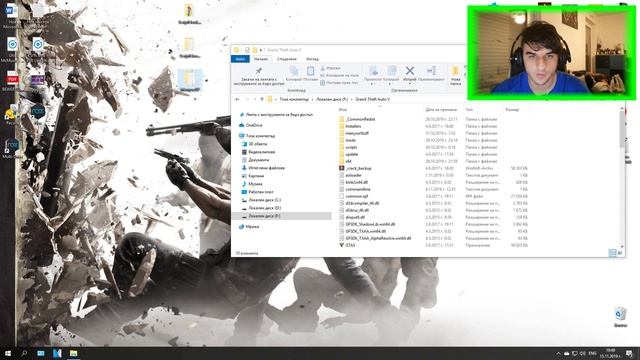Click the red X Delete icon
The height and width of the screenshot is (360, 640).
click(410, 71)
